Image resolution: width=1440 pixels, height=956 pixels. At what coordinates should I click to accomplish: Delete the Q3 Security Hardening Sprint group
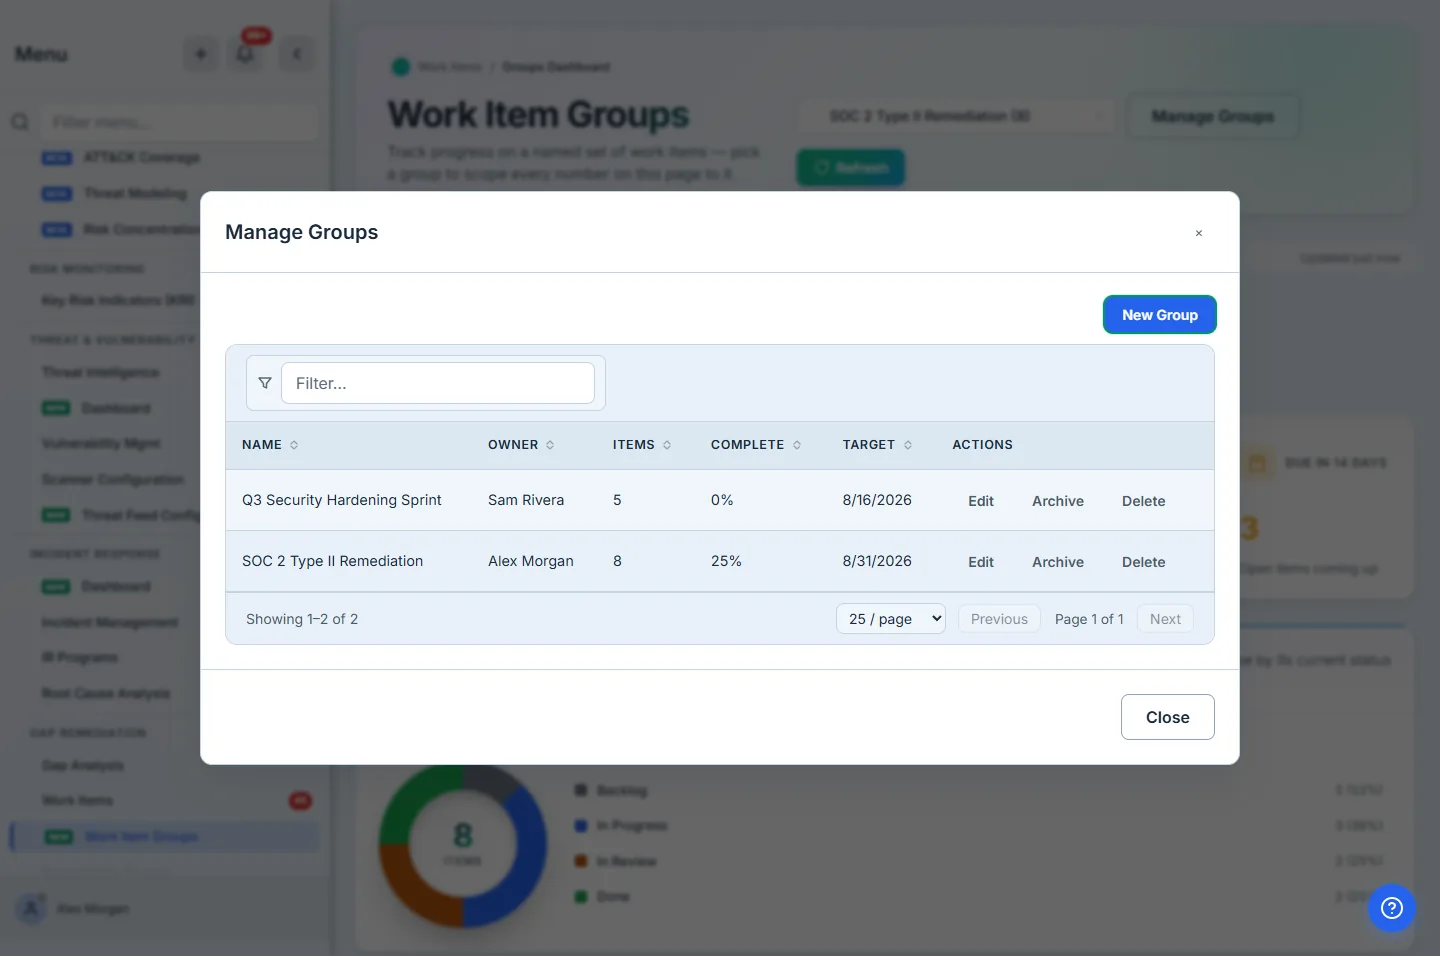(1143, 501)
